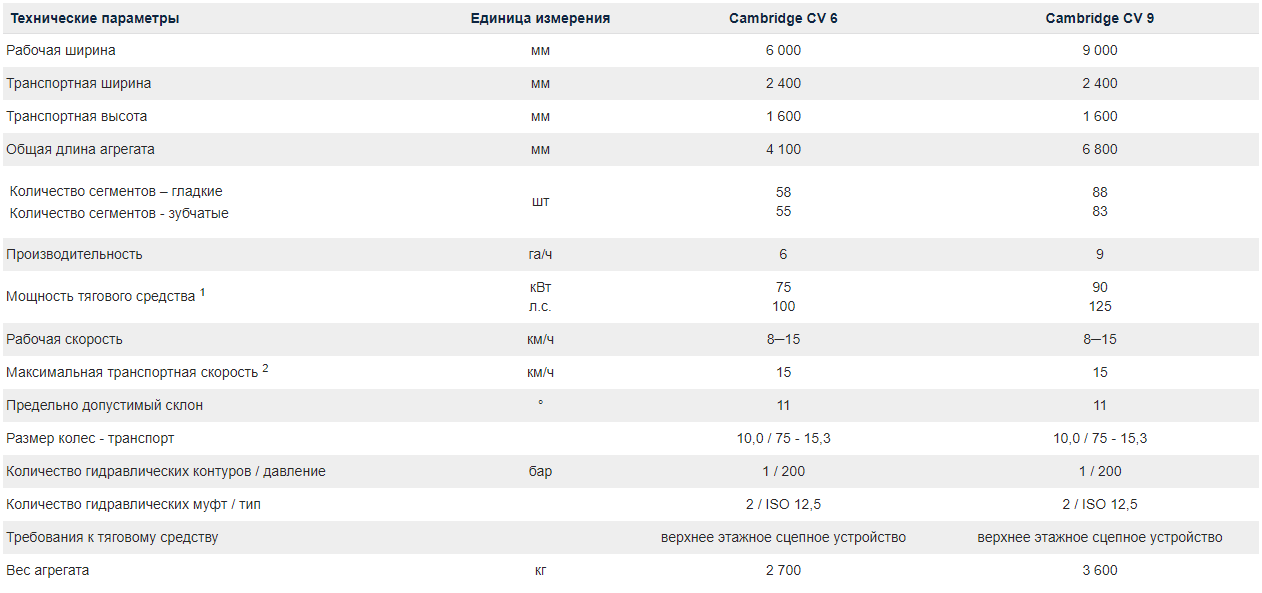The height and width of the screenshot is (593, 1262).
Task: Click the Транспортная высота row label
Action: [x=77, y=116]
